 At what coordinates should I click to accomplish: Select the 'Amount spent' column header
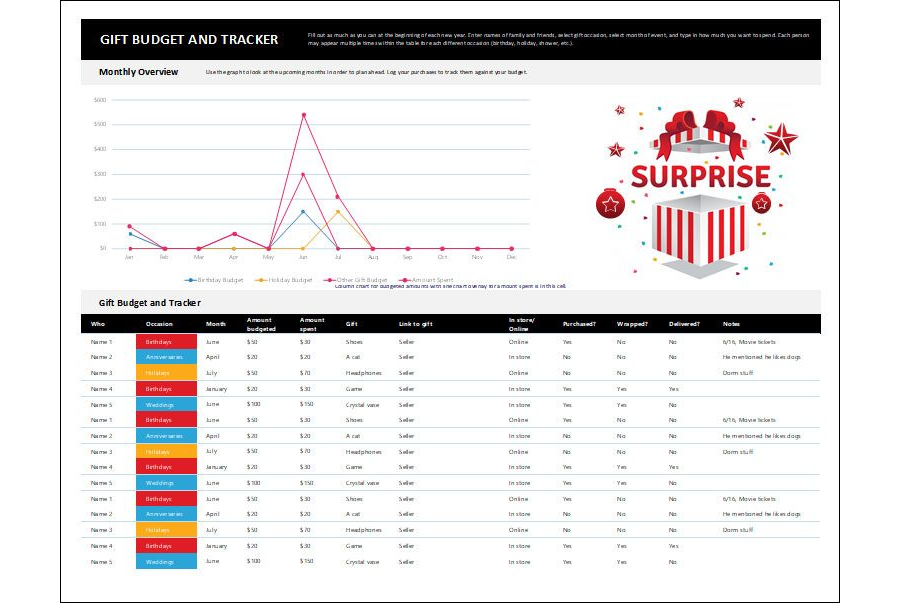[x=312, y=324]
